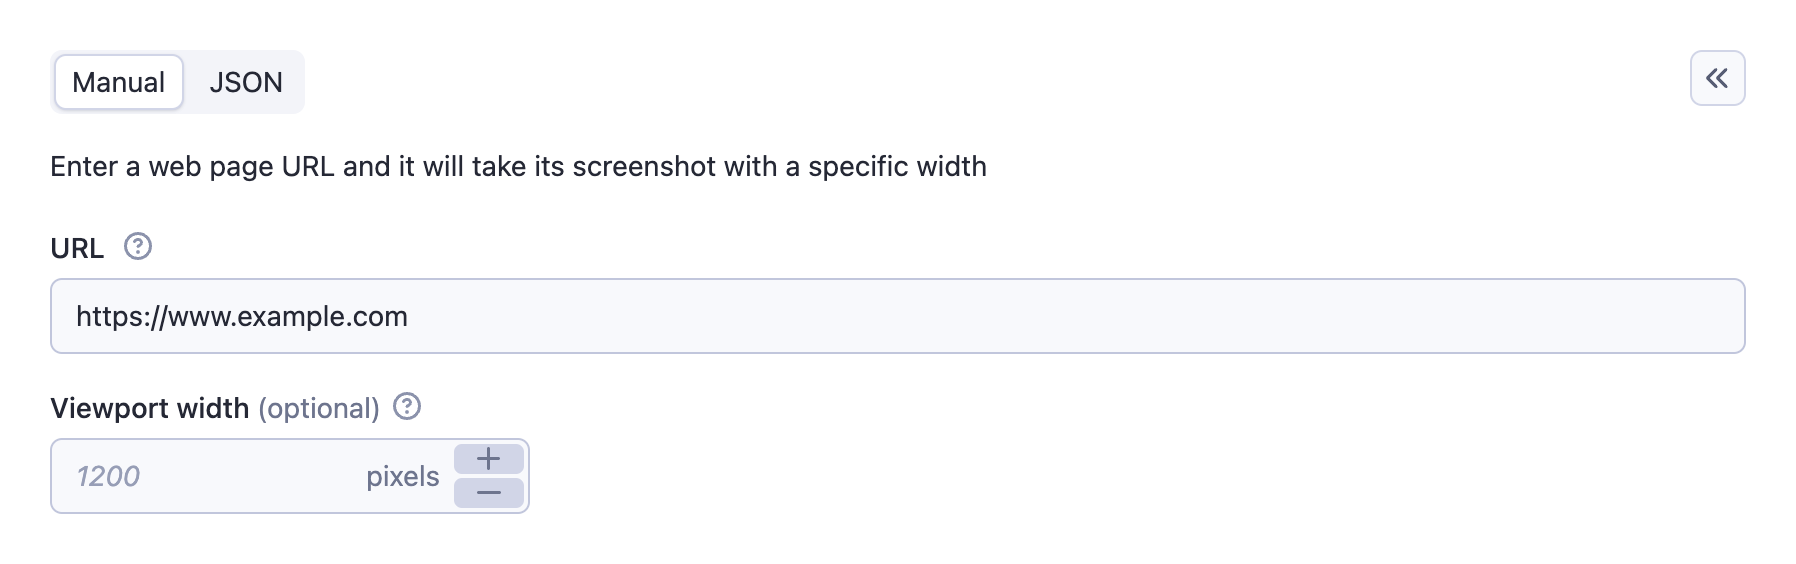The width and height of the screenshot is (1796, 564).
Task: Click the "(optional)" hint text
Action: [x=319, y=408]
